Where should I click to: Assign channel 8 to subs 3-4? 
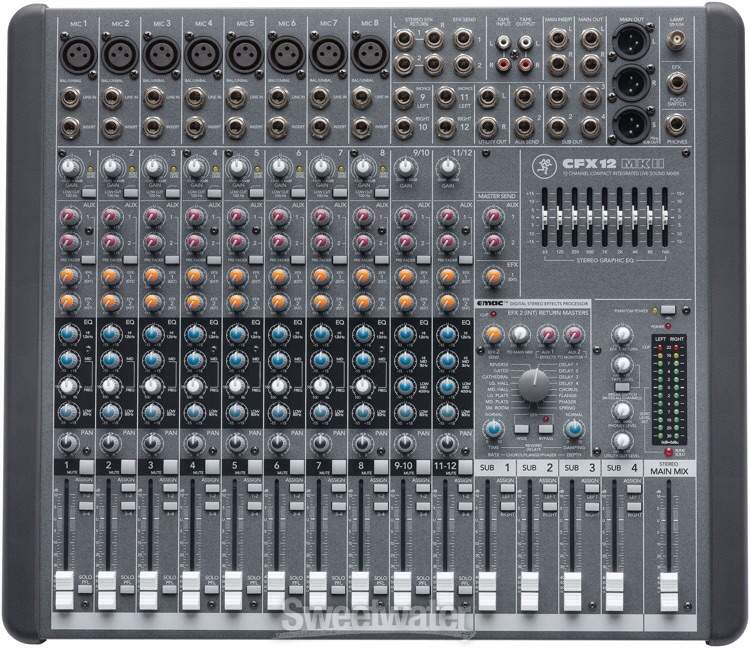click(x=380, y=506)
